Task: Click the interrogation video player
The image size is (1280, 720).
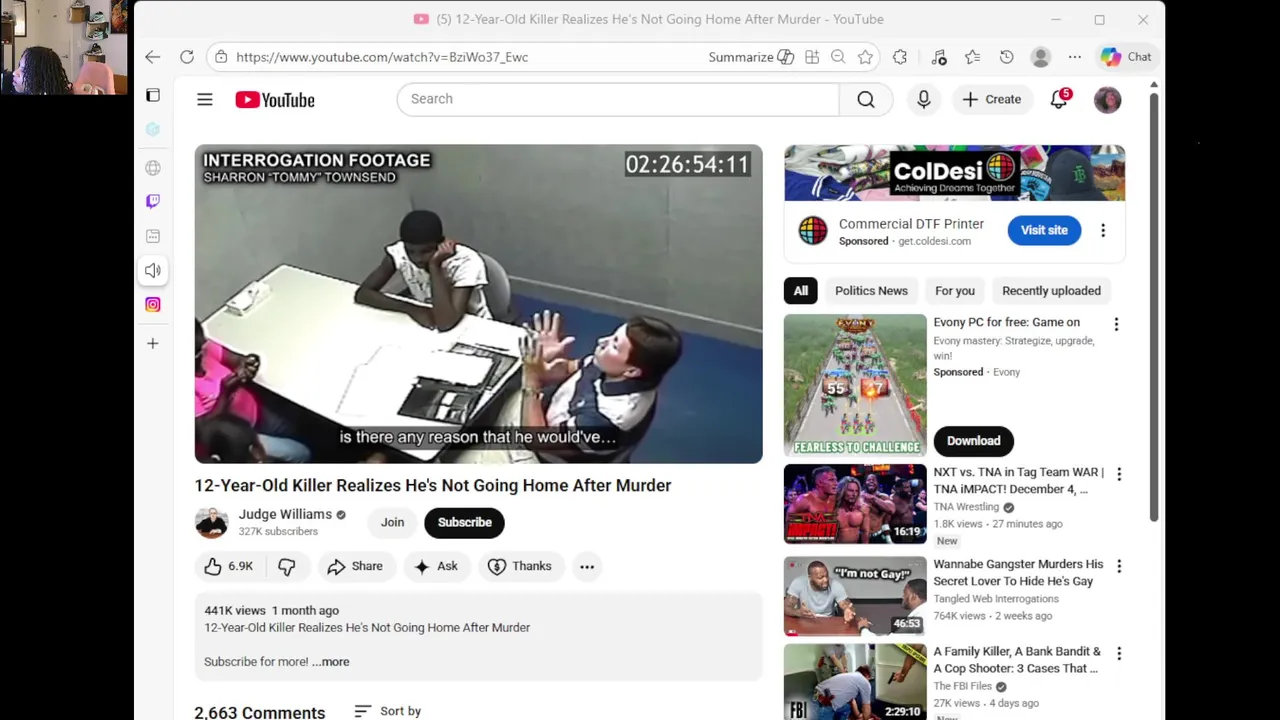Action: click(x=478, y=304)
